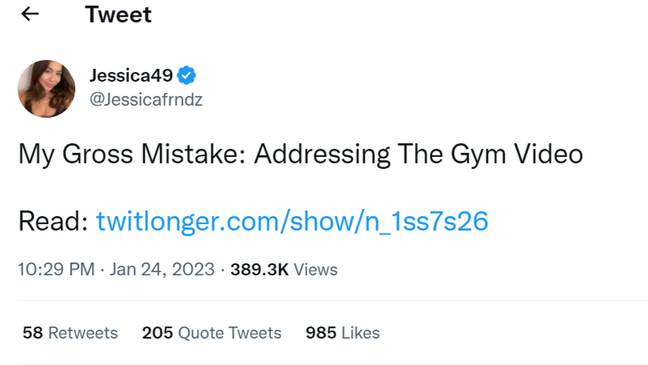View the 389.3K Views count
This screenshot has width=648, height=365.
tap(284, 270)
